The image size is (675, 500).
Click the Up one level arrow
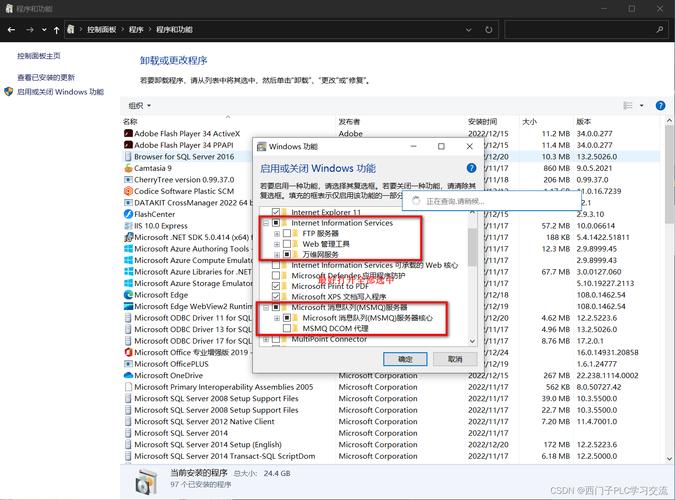[x=56, y=30]
